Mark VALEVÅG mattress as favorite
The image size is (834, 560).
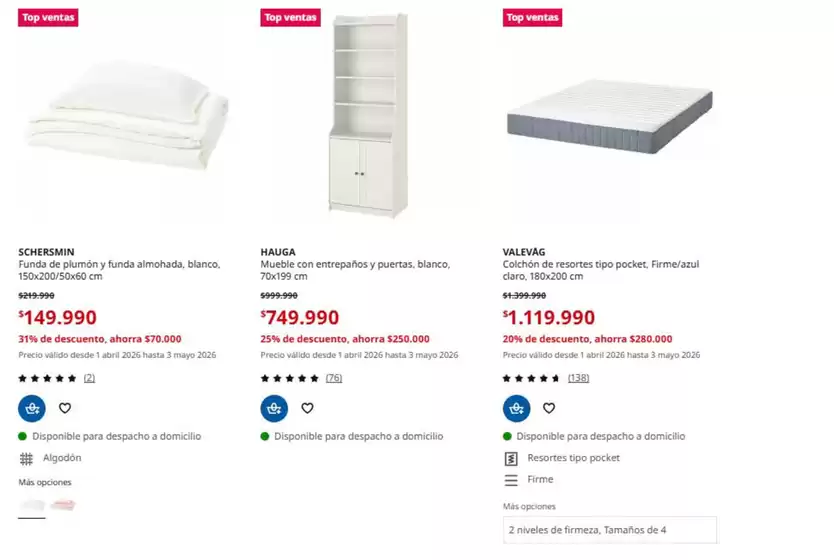[x=549, y=408]
